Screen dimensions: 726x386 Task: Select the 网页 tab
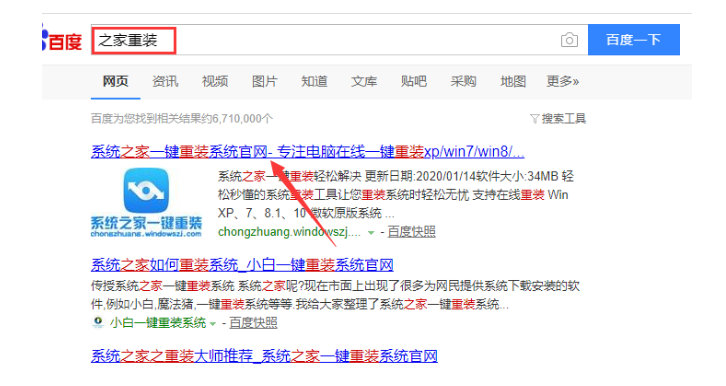pos(115,81)
